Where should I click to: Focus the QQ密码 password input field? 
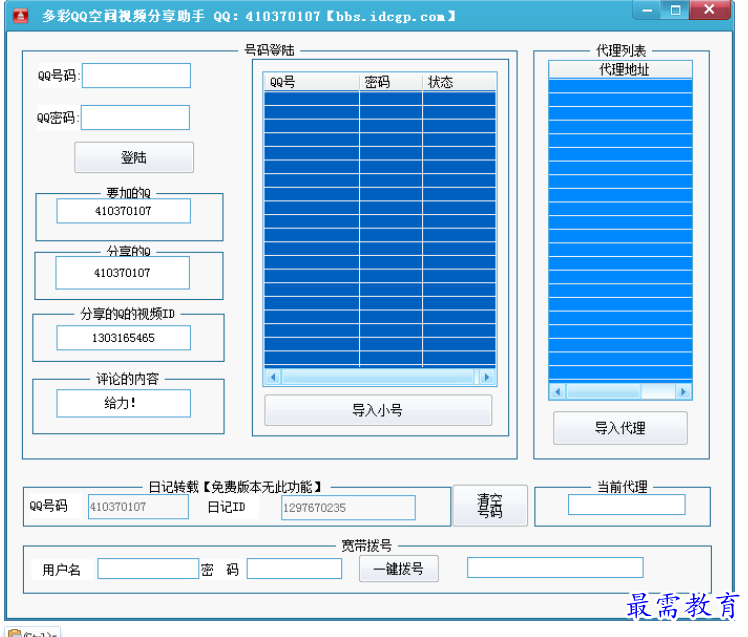(x=135, y=117)
